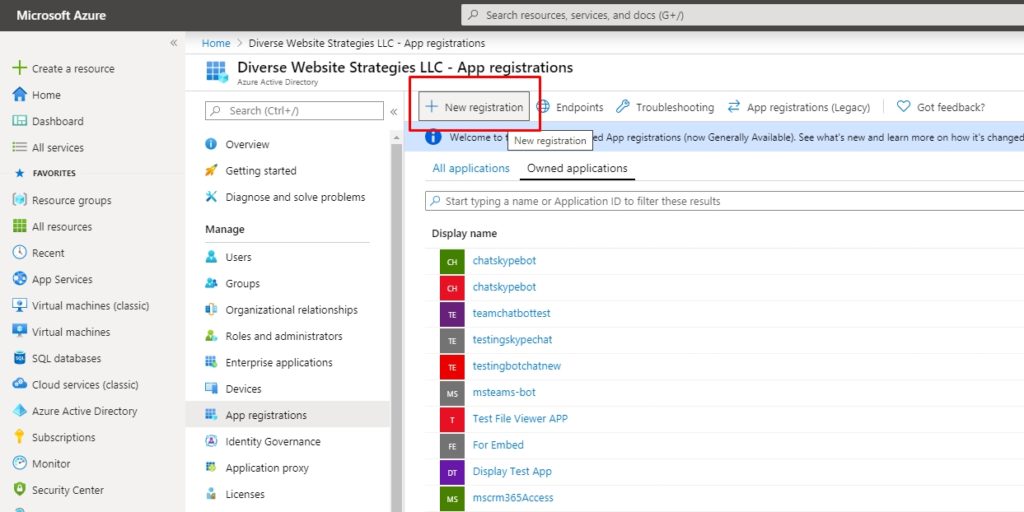Image resolution: width=1024 pixels, height=512 pixels.
Task: Click the Monitor gauge icon
Action: point(20,463)
